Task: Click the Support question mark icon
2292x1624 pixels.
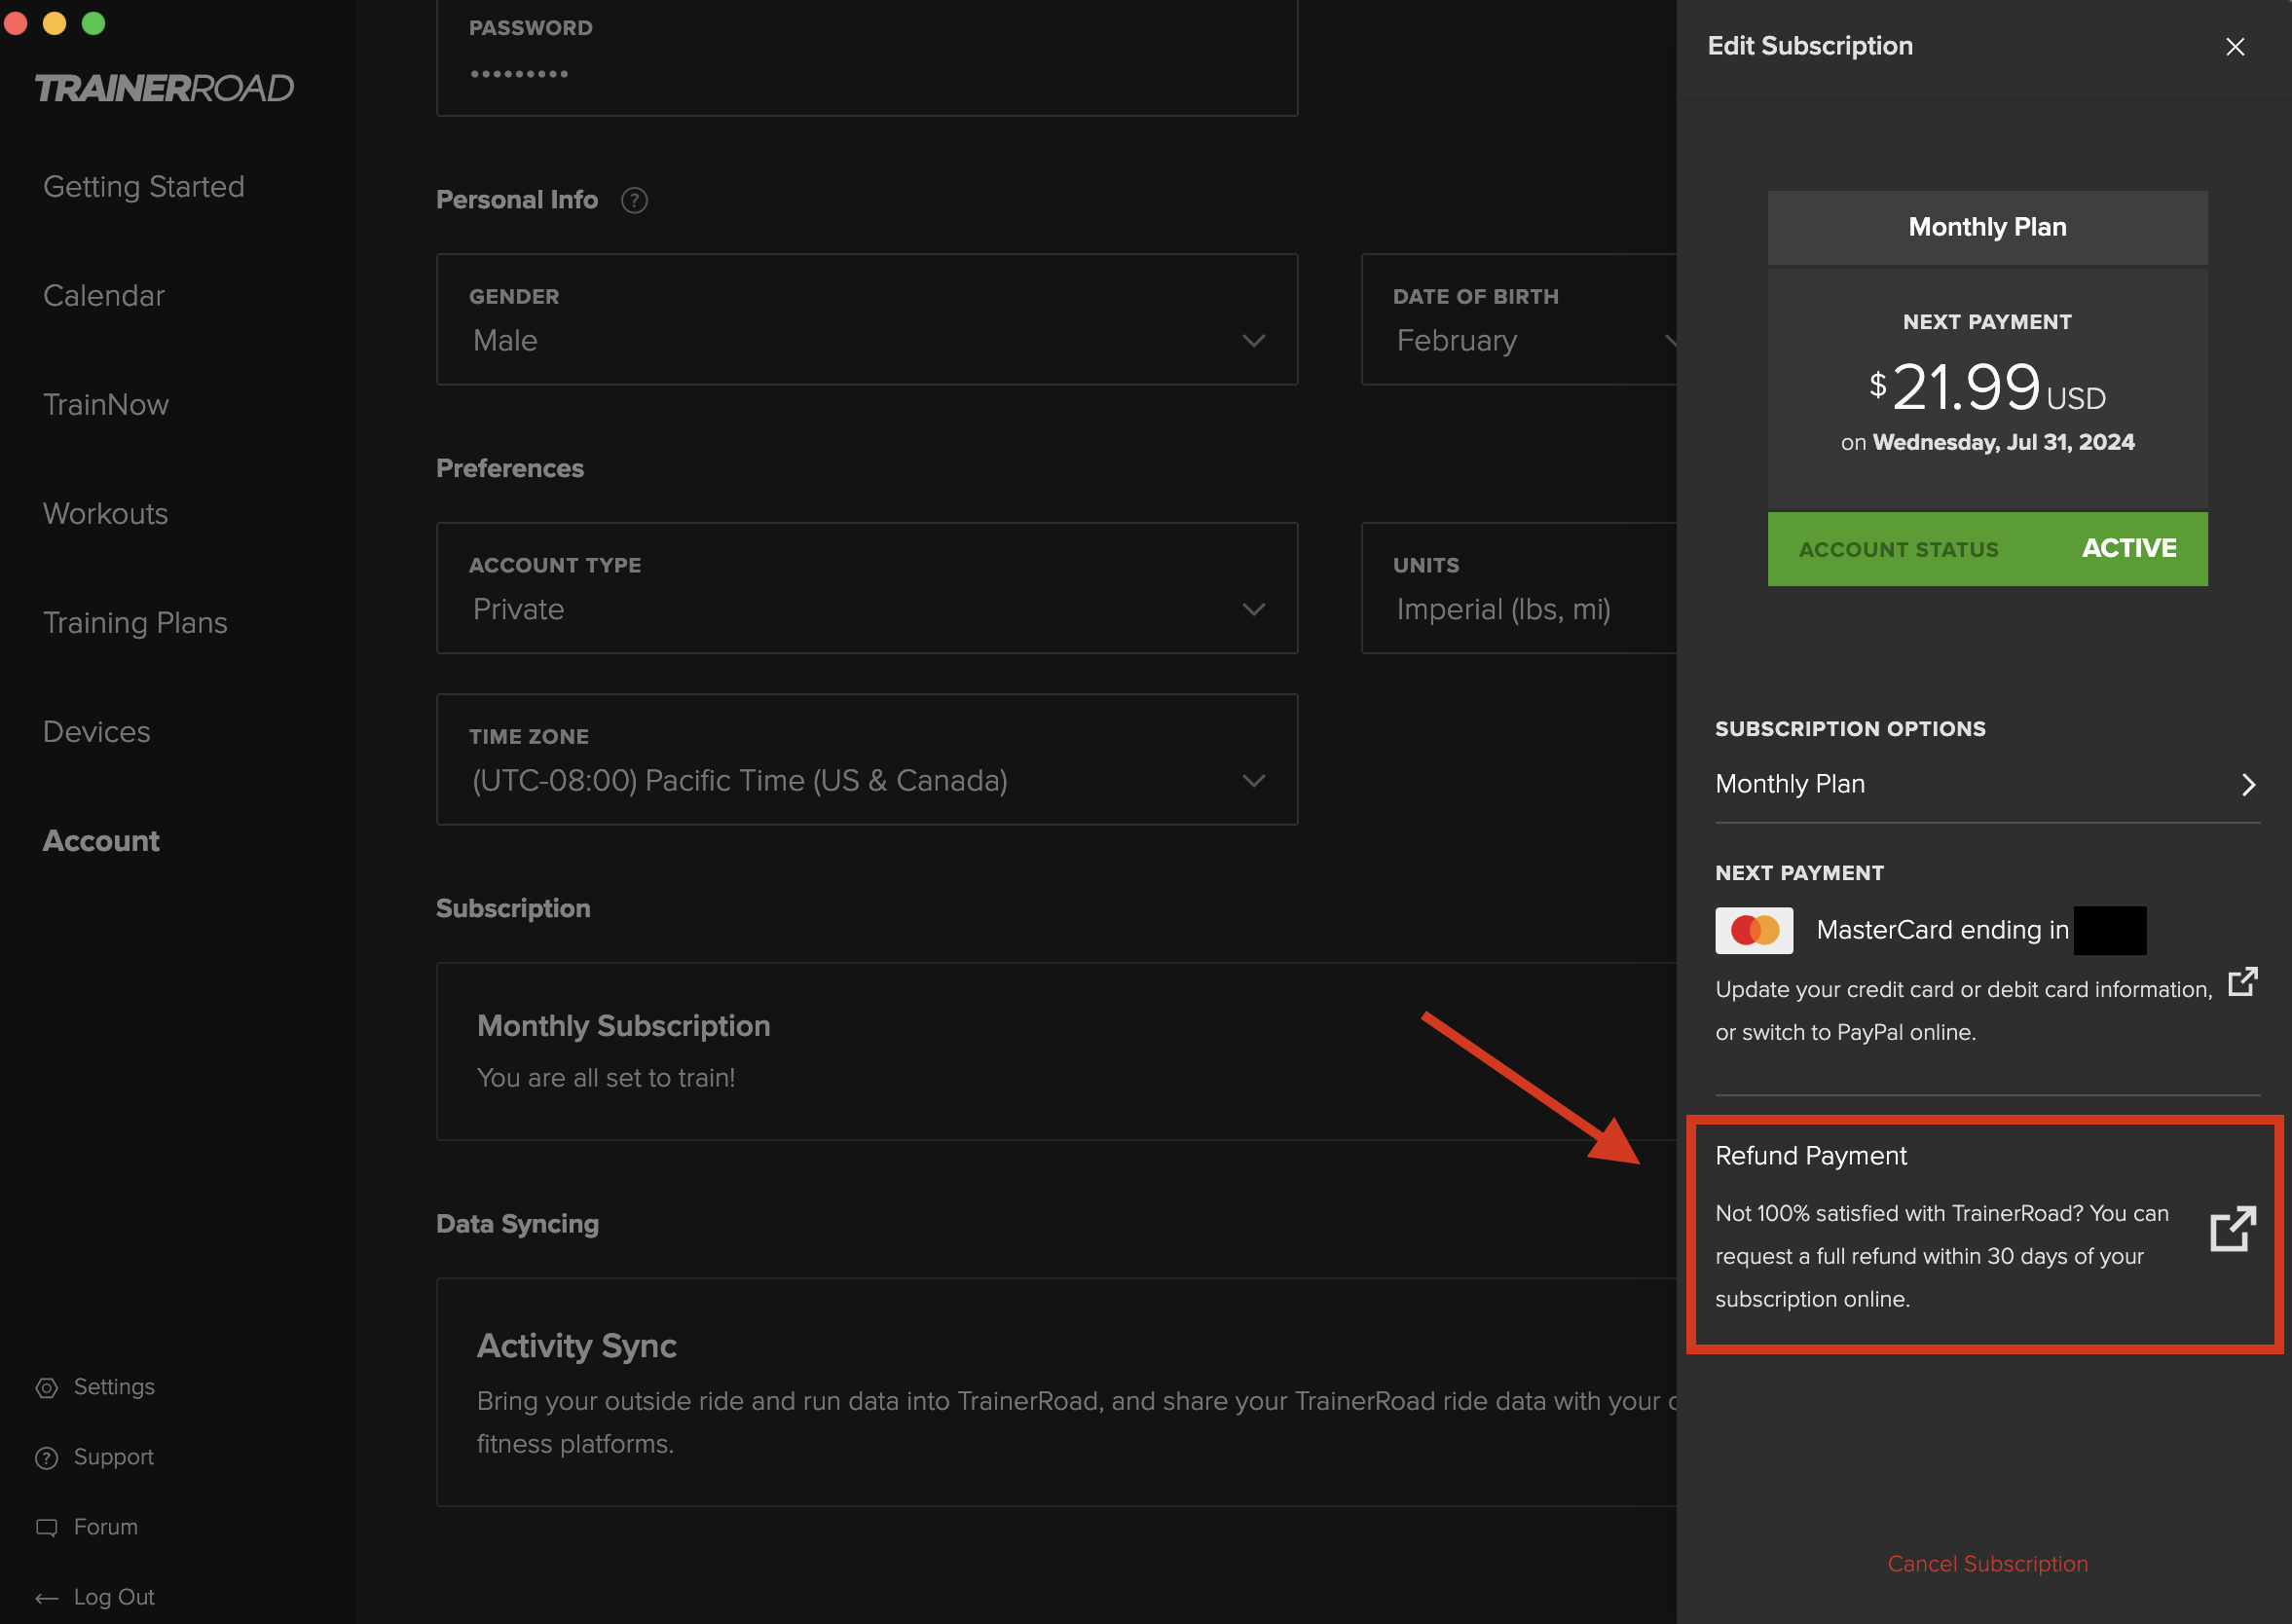Action: coord(46,1458)
